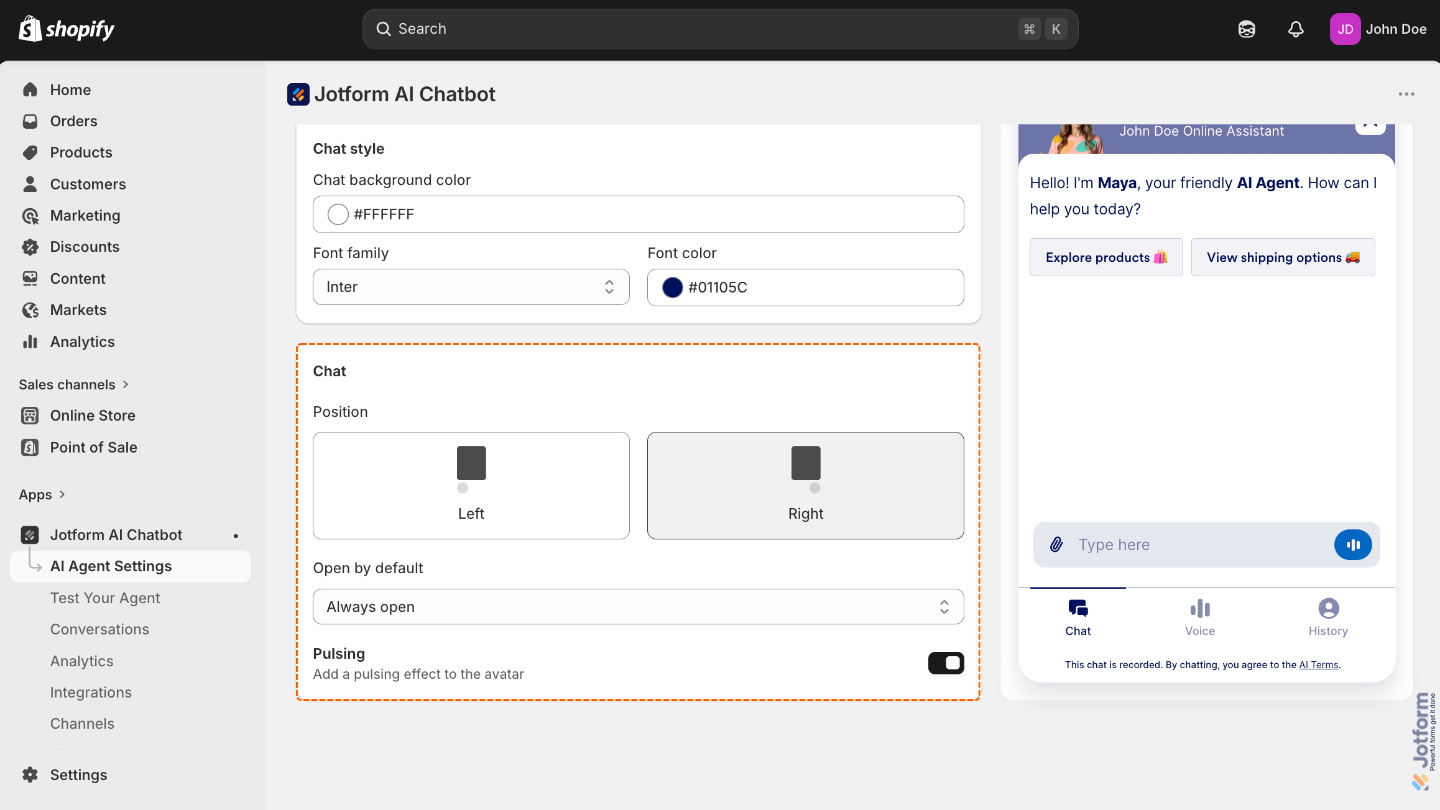
Task: Click the Analytics bar-chart icon
Action: click(31, 341)
